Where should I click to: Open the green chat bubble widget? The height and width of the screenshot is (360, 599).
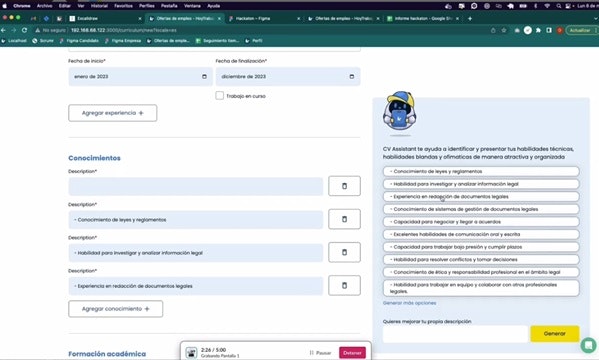click(x=589, y=345)
